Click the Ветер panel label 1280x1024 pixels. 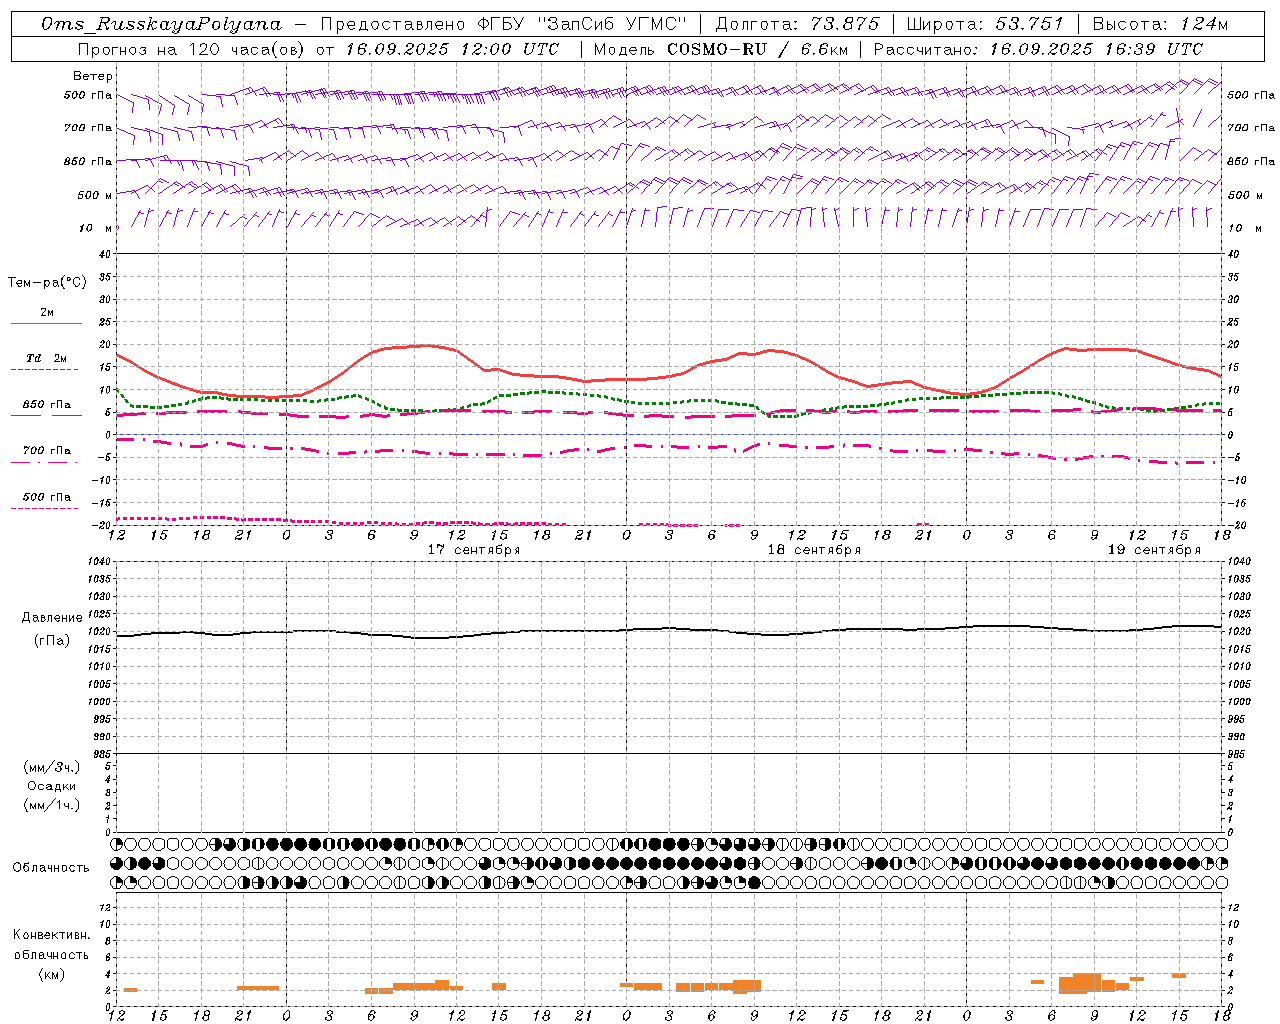(x=92, y=76)
